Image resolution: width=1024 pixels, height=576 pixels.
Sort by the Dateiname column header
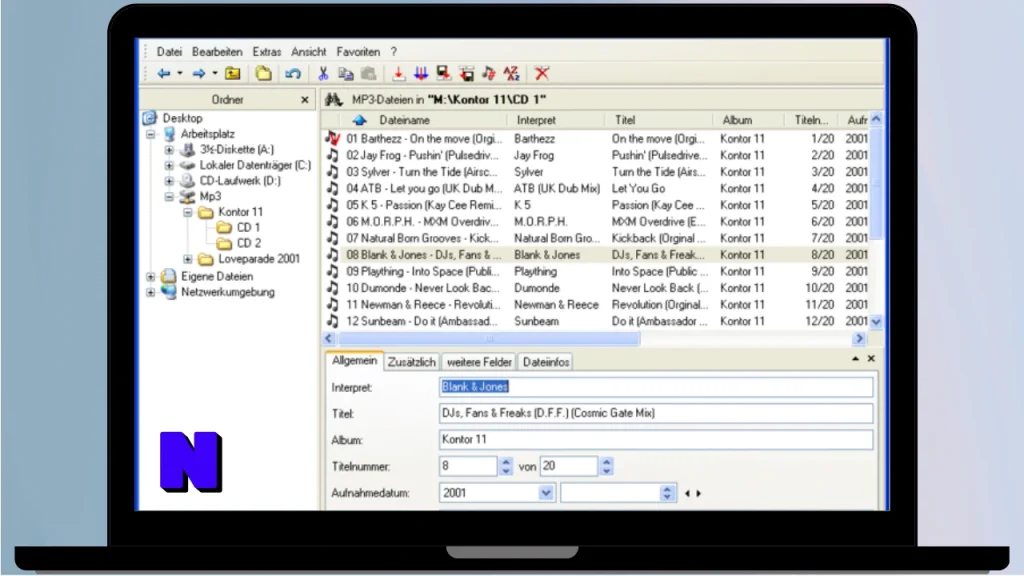click(x=423, y=120)
